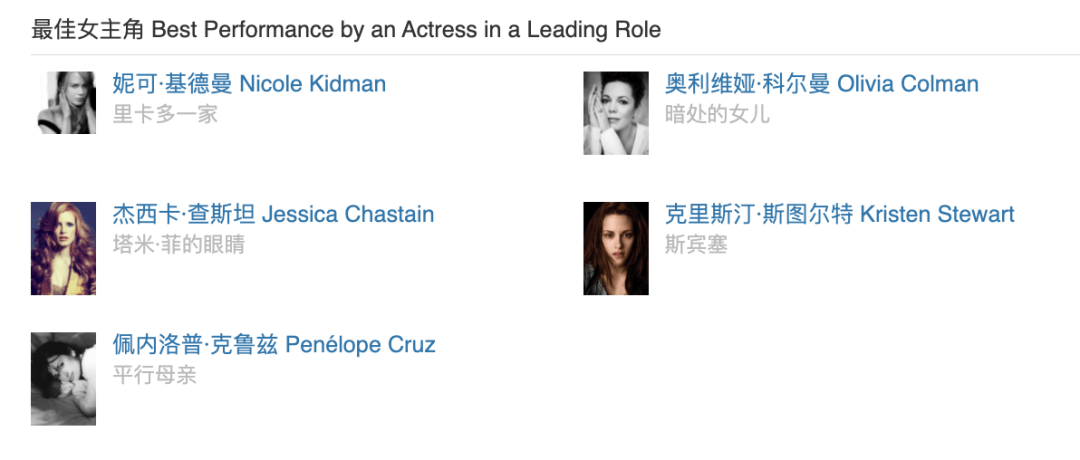Open the Kristen Stewart English name link
The width and height of the screenshot is (1080, 460).
click(x=937, y=214)
